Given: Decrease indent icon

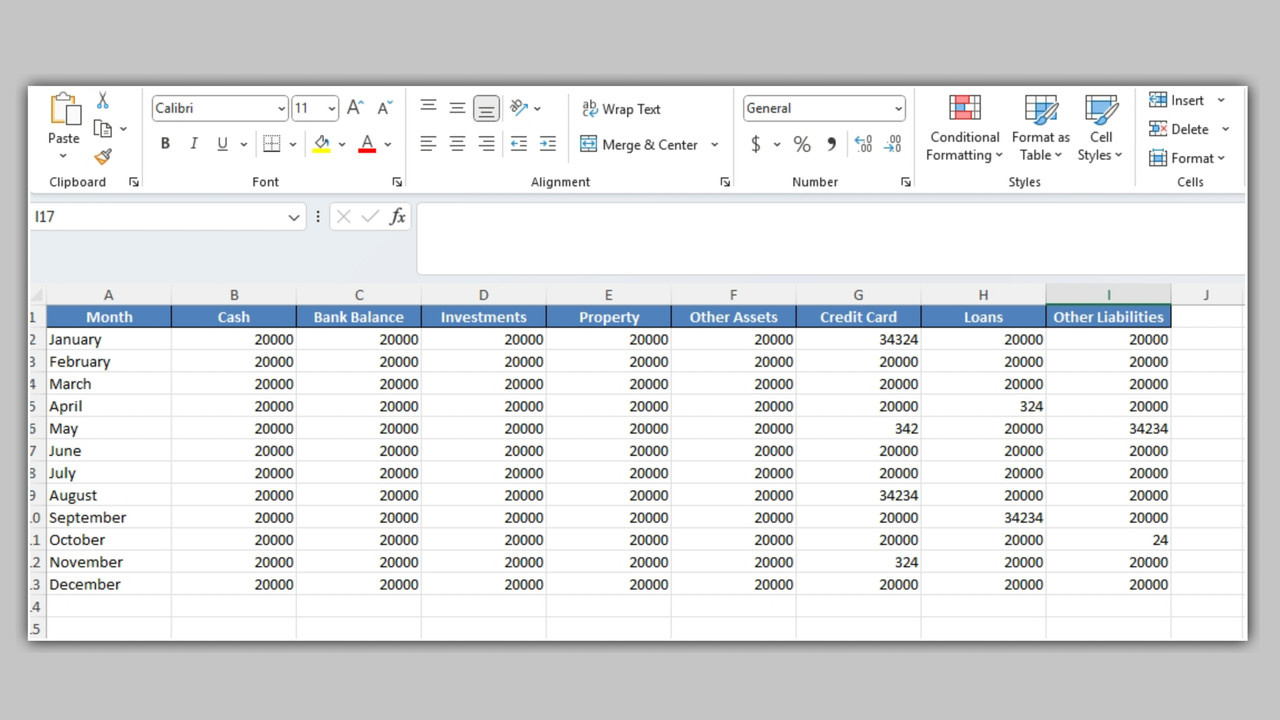Looking at the screenshot, I should tap(518, 144).
